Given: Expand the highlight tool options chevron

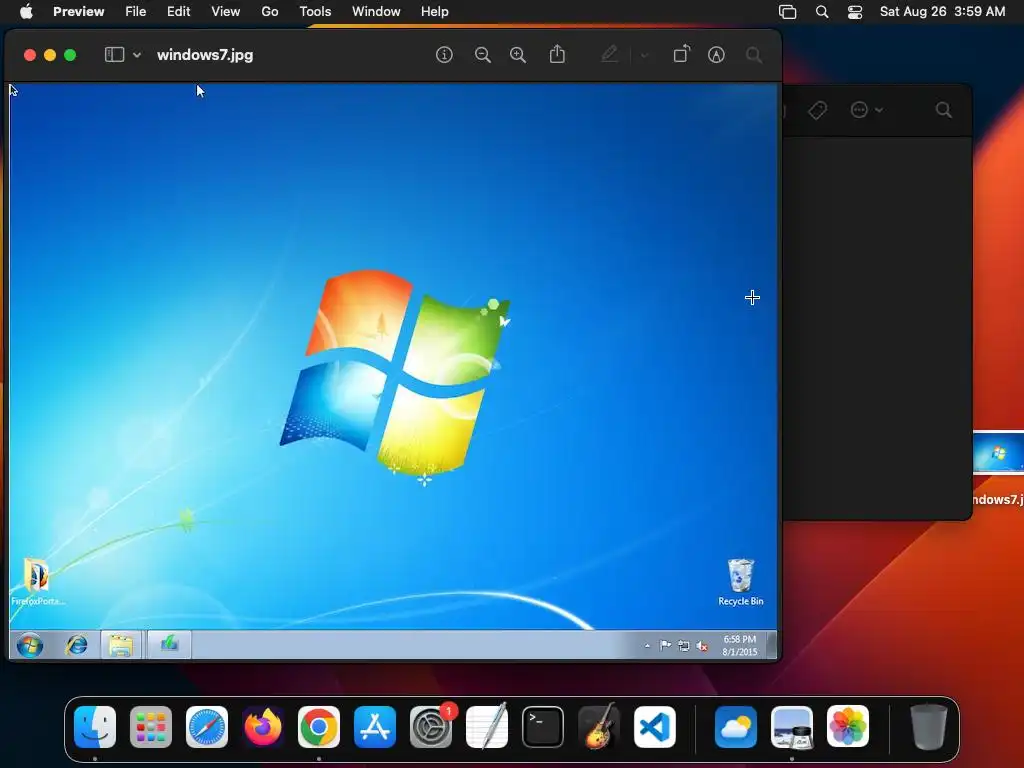Looking at the screenshot, I should (x=644, y=56).
